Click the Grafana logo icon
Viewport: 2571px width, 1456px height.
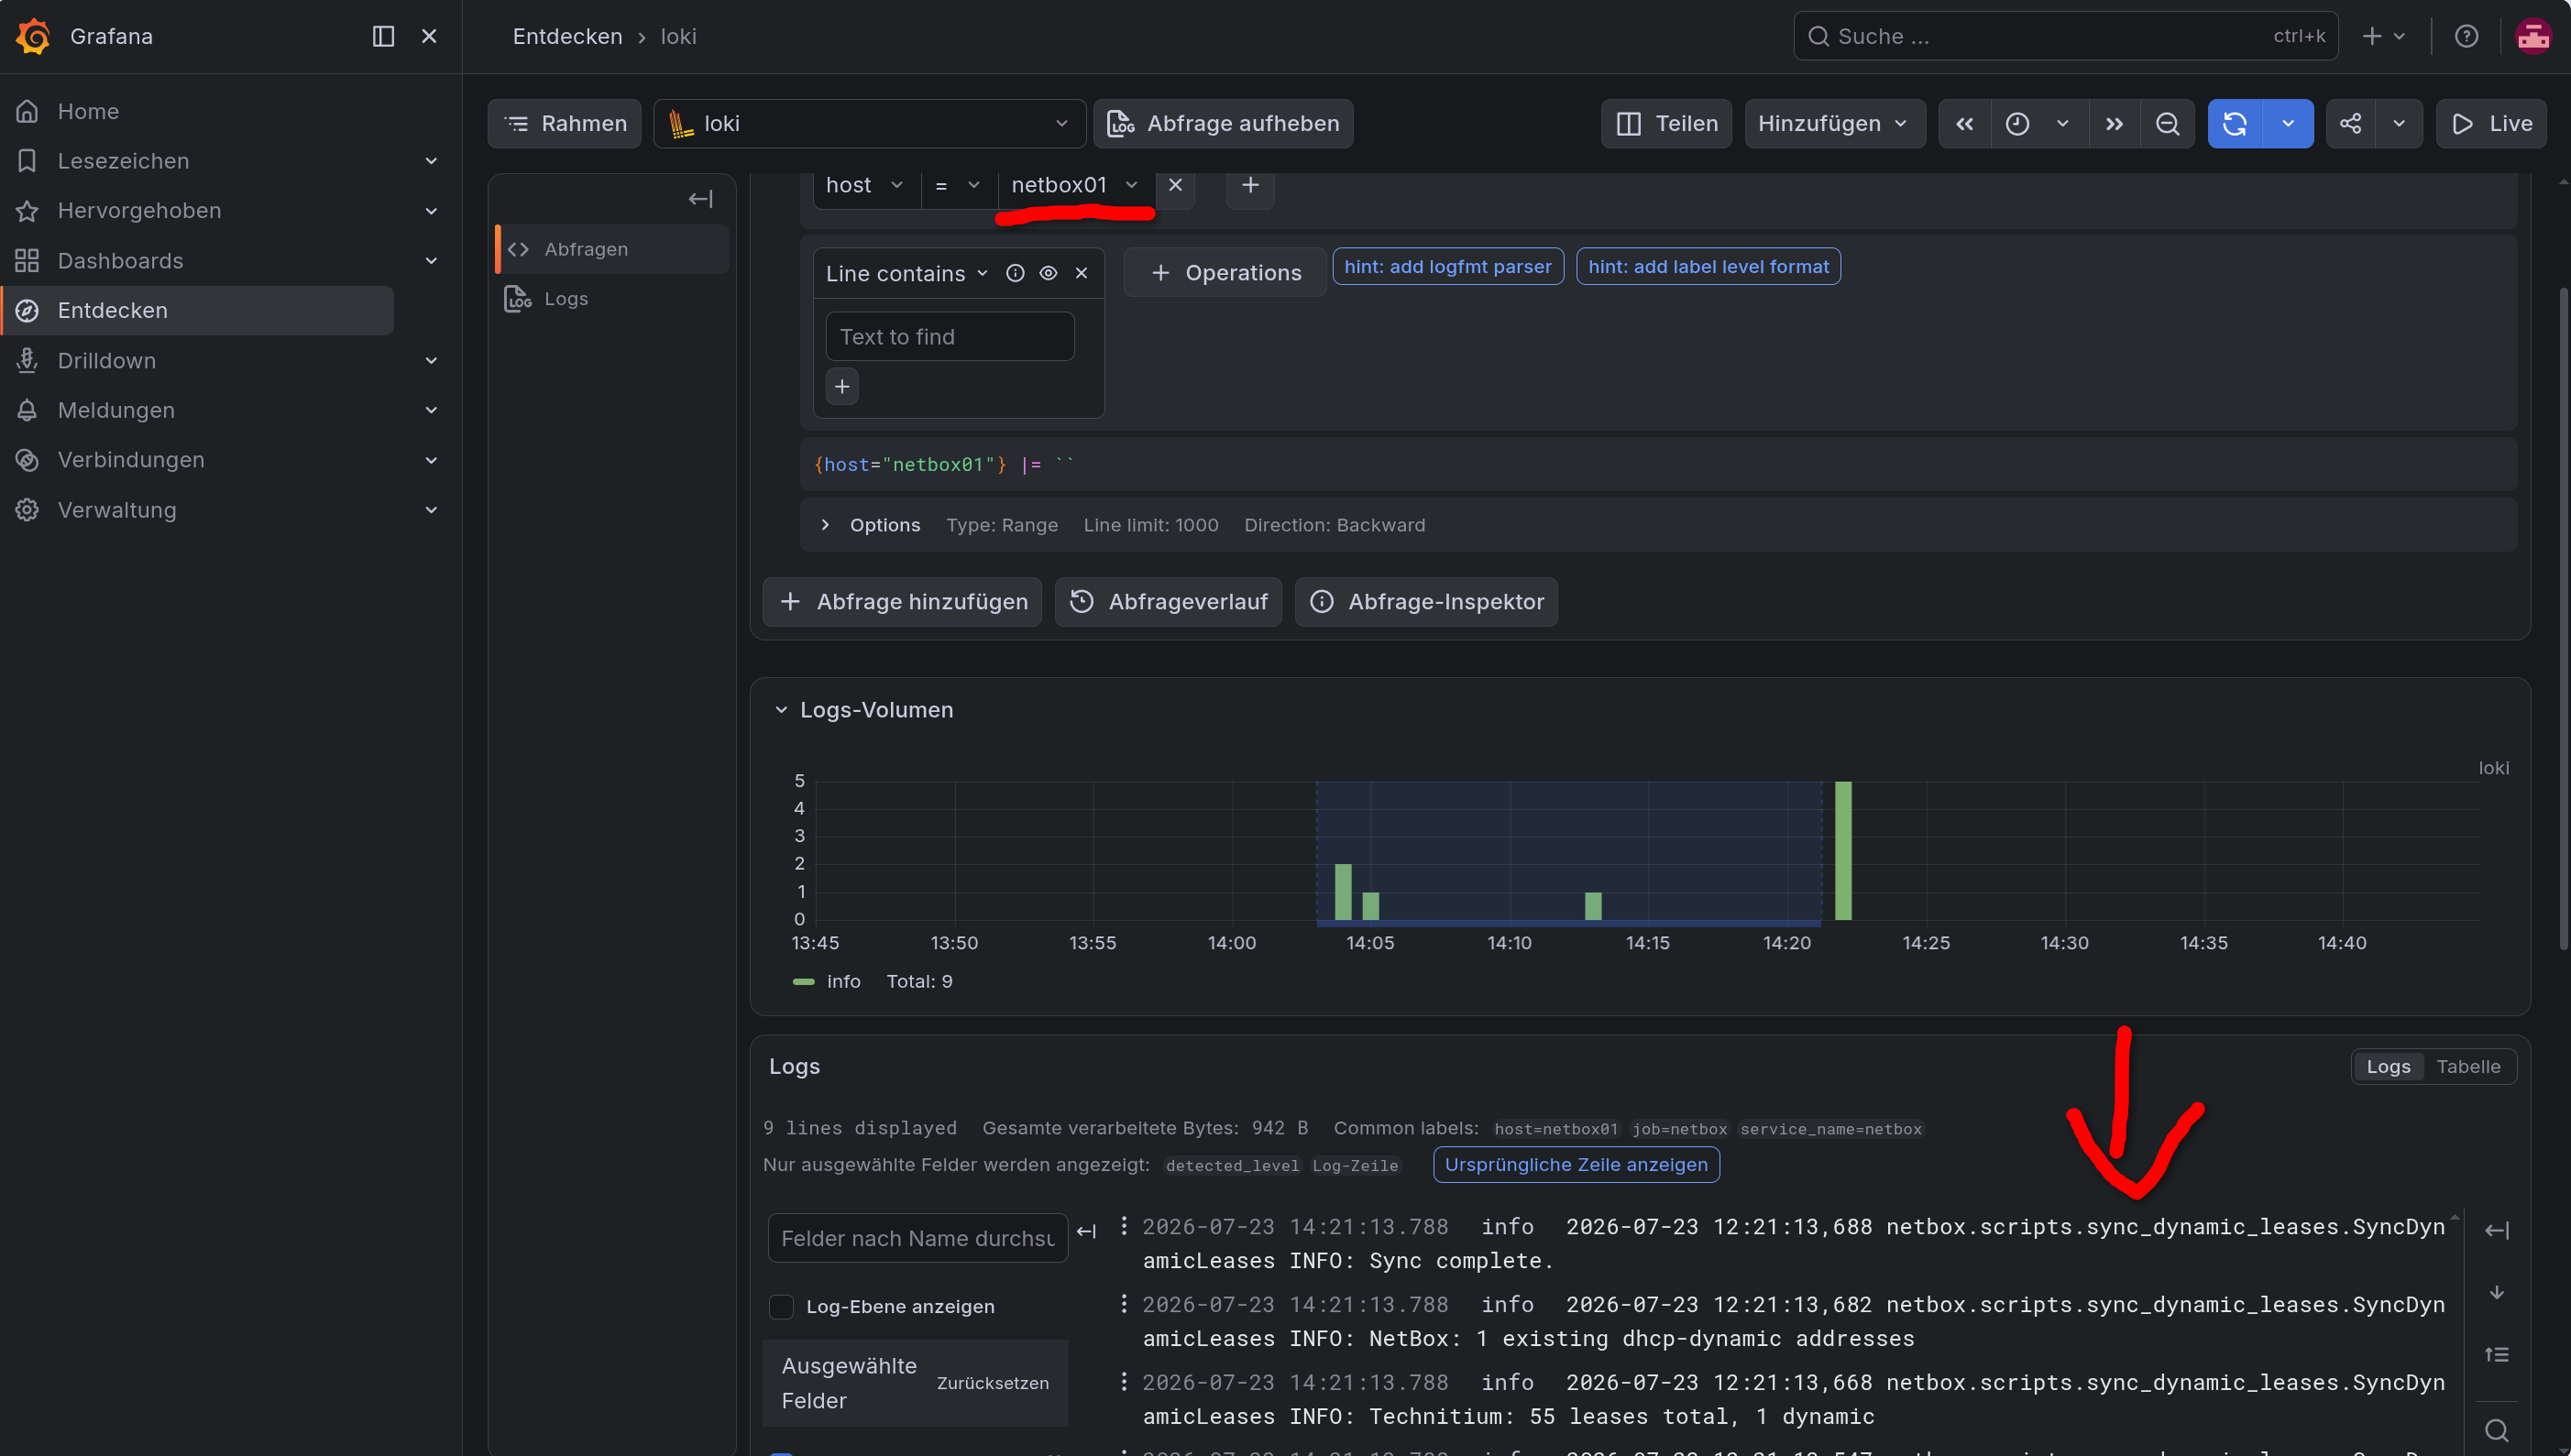pos(33,36)
